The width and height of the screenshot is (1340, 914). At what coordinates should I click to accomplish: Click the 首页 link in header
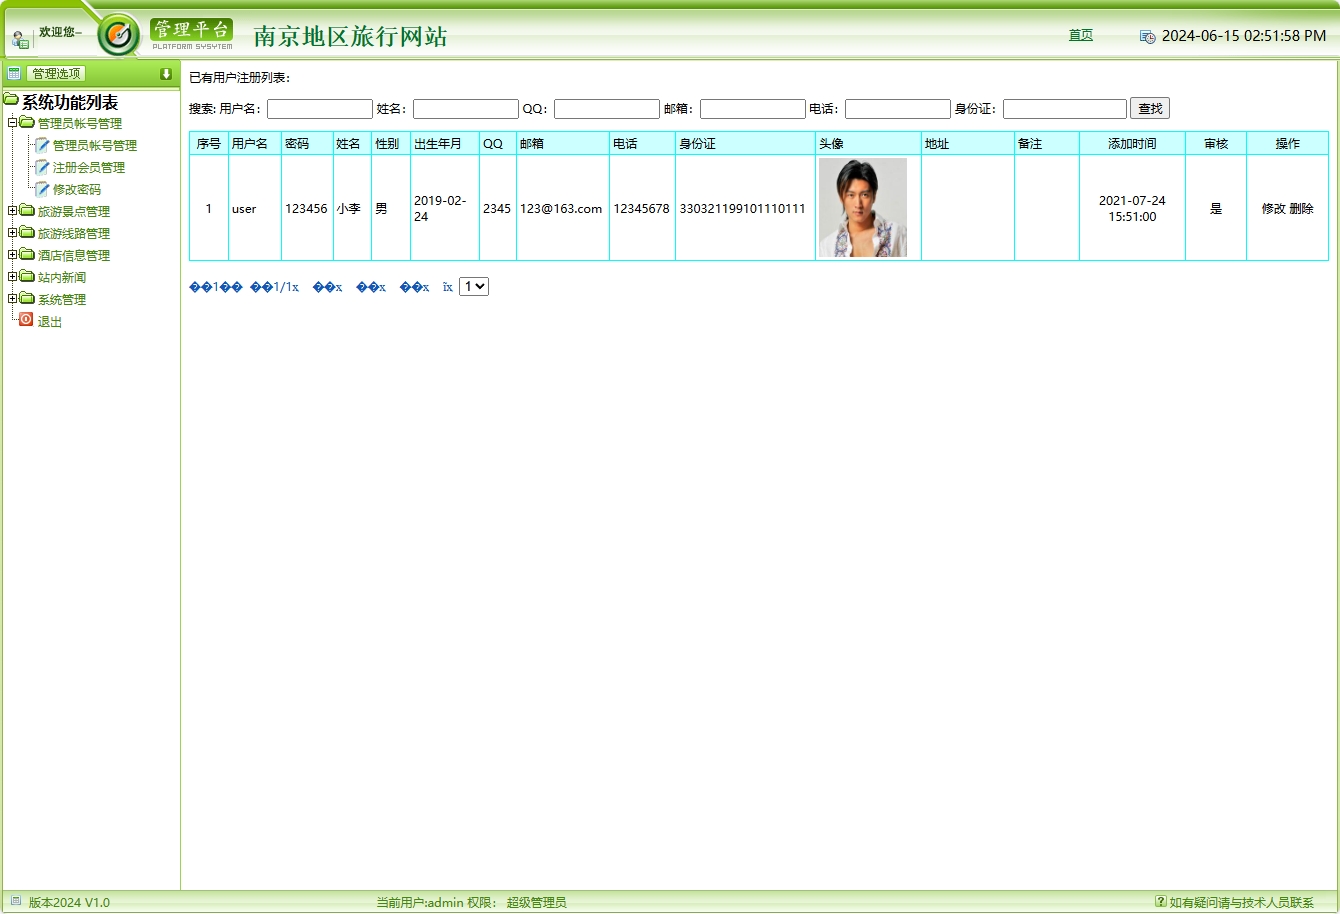coord(1080,35)
